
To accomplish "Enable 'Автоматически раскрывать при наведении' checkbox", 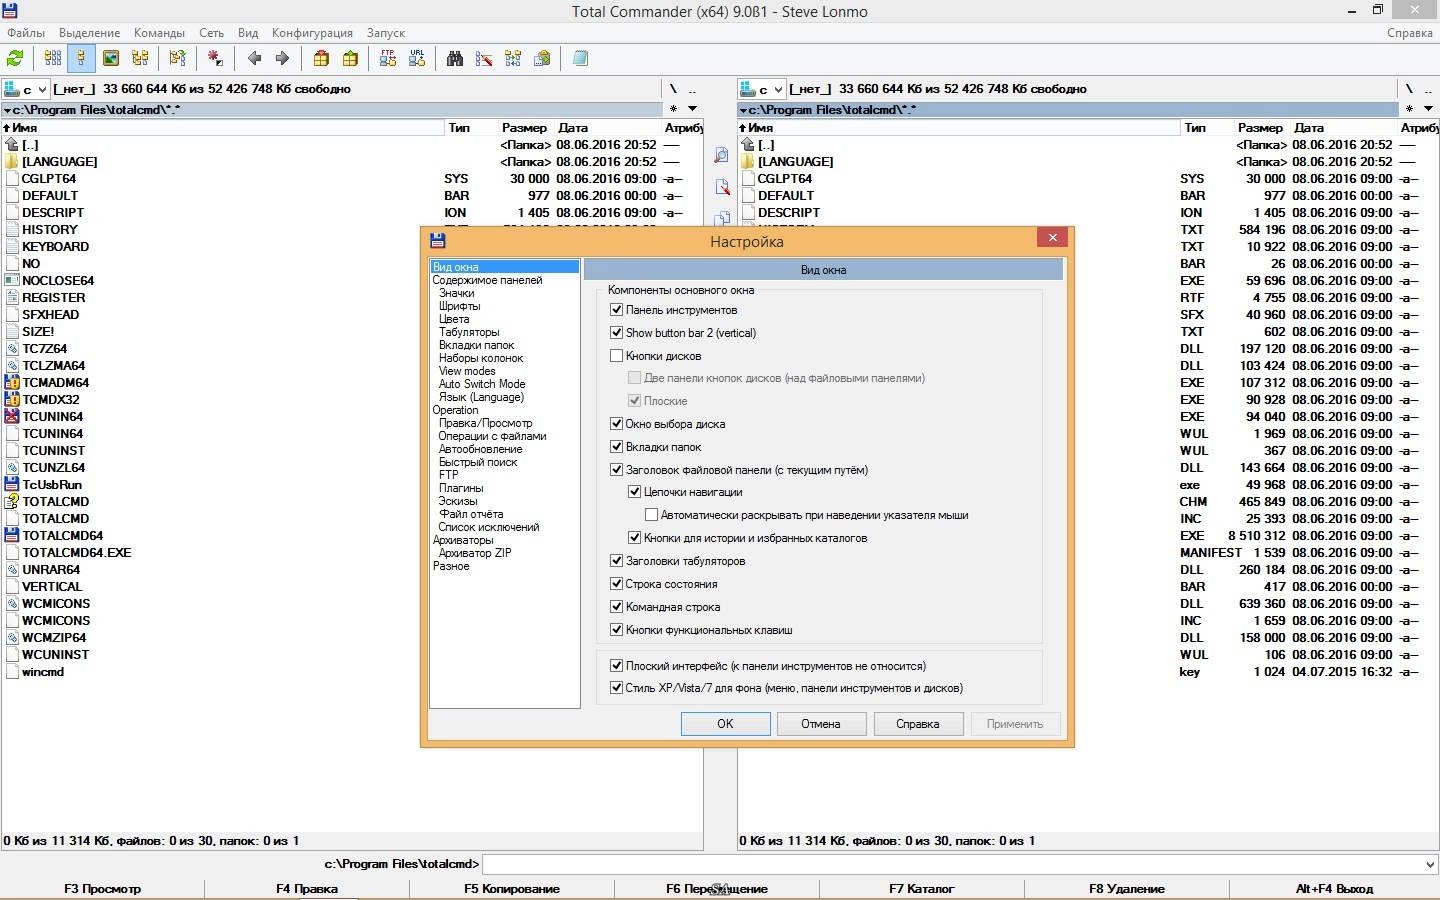I will pyautogui.click(x=651, y=515).
